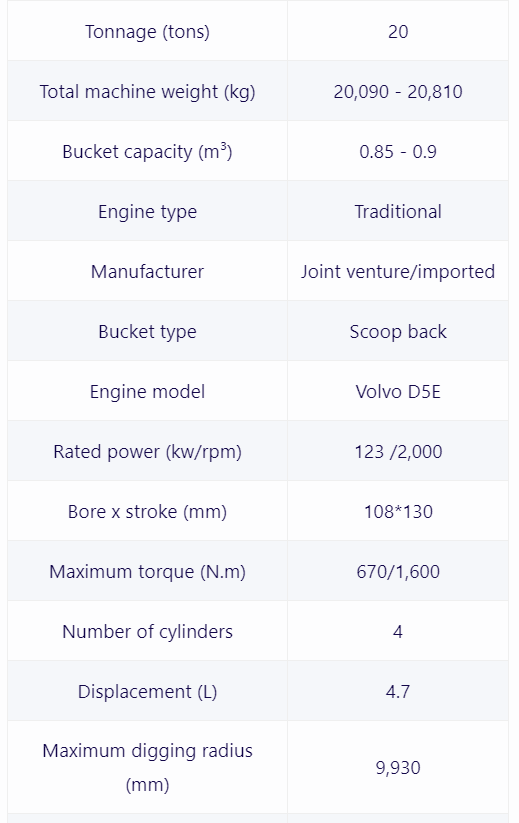519x823 pixels.
Task: Select Joint venture/imported value
Action: [x=398, y=271]
